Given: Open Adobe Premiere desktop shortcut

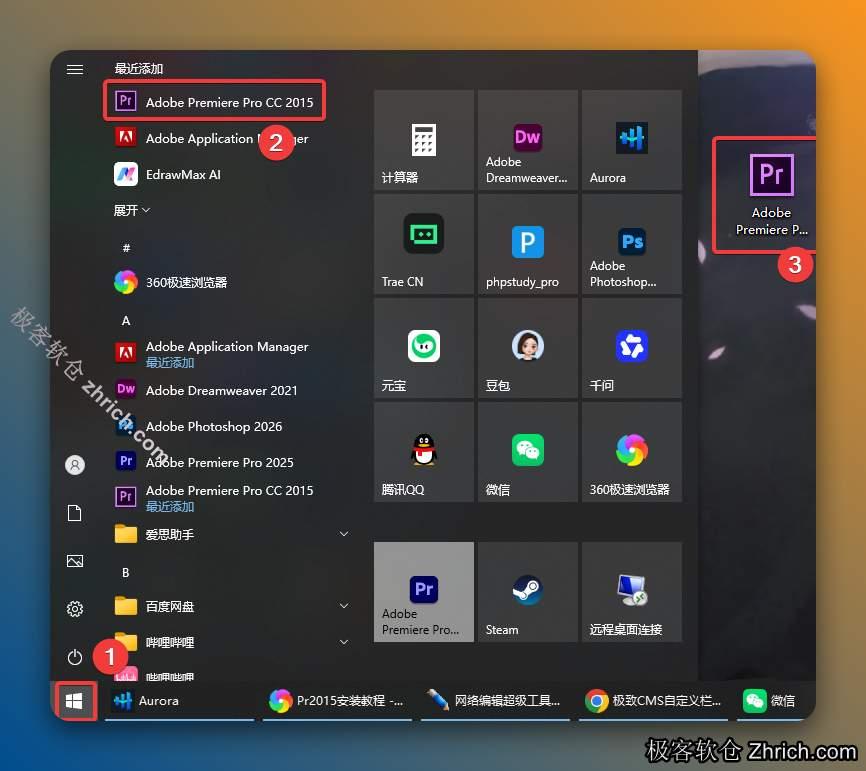Looking at the screenshot, I should 771,195.
